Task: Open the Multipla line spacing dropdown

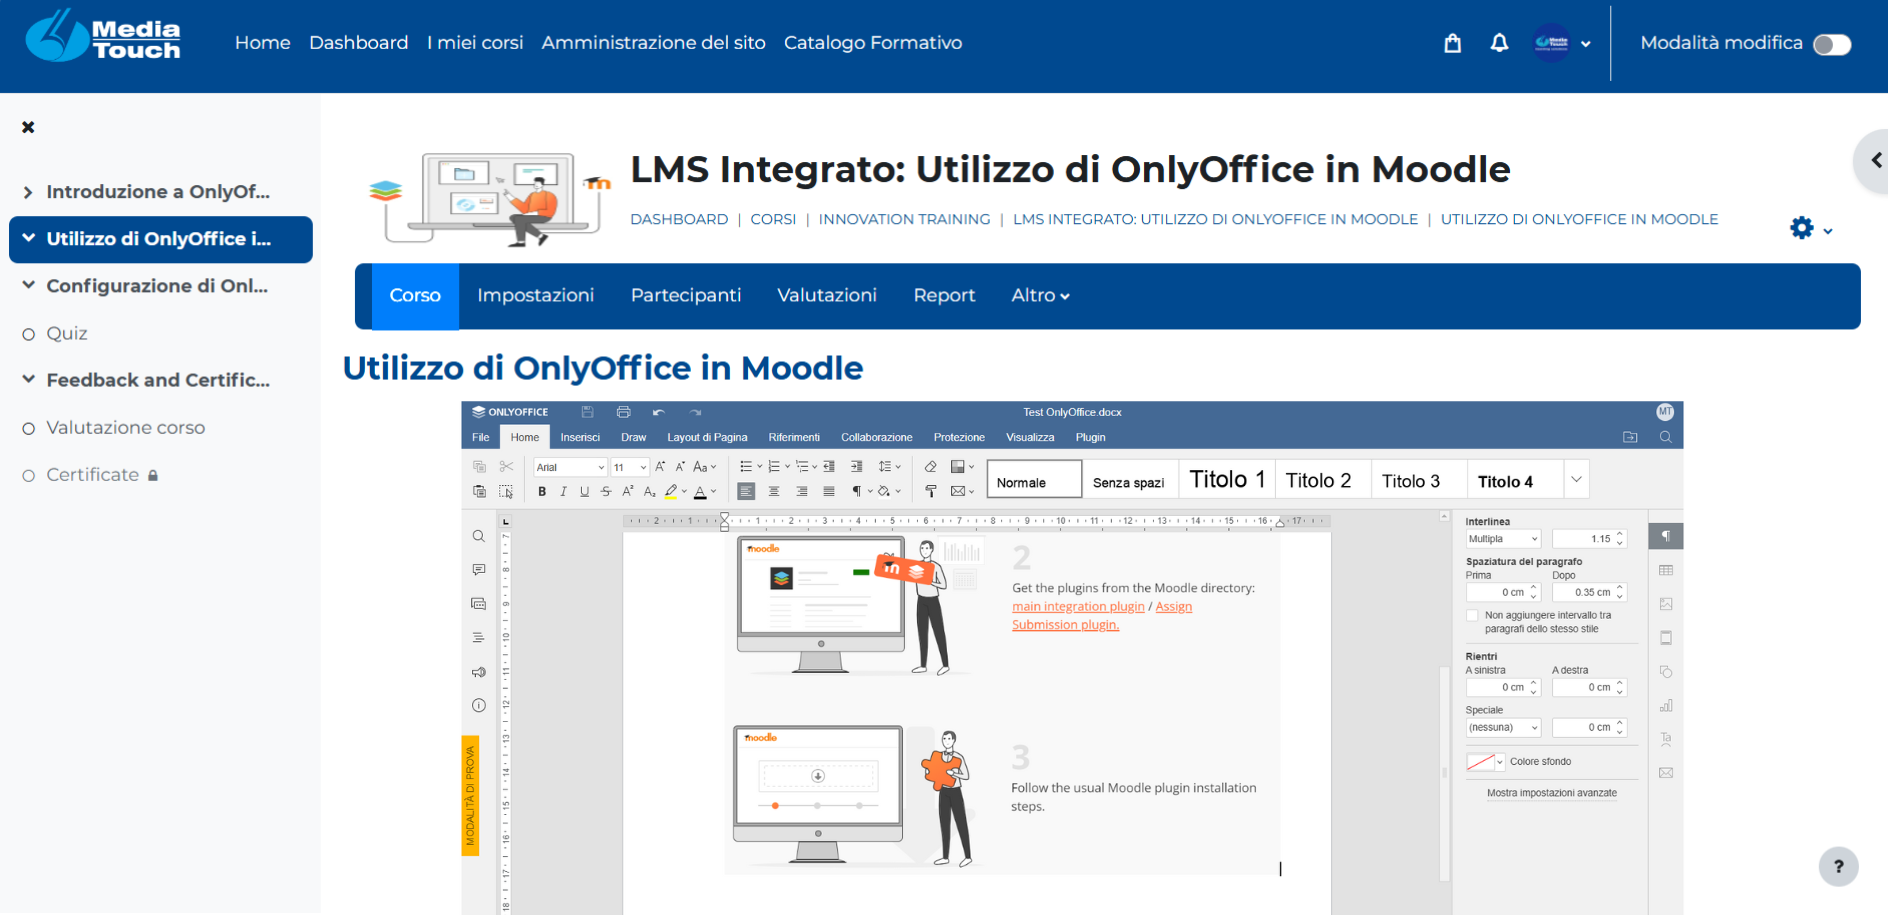Action: (1503, 539)
